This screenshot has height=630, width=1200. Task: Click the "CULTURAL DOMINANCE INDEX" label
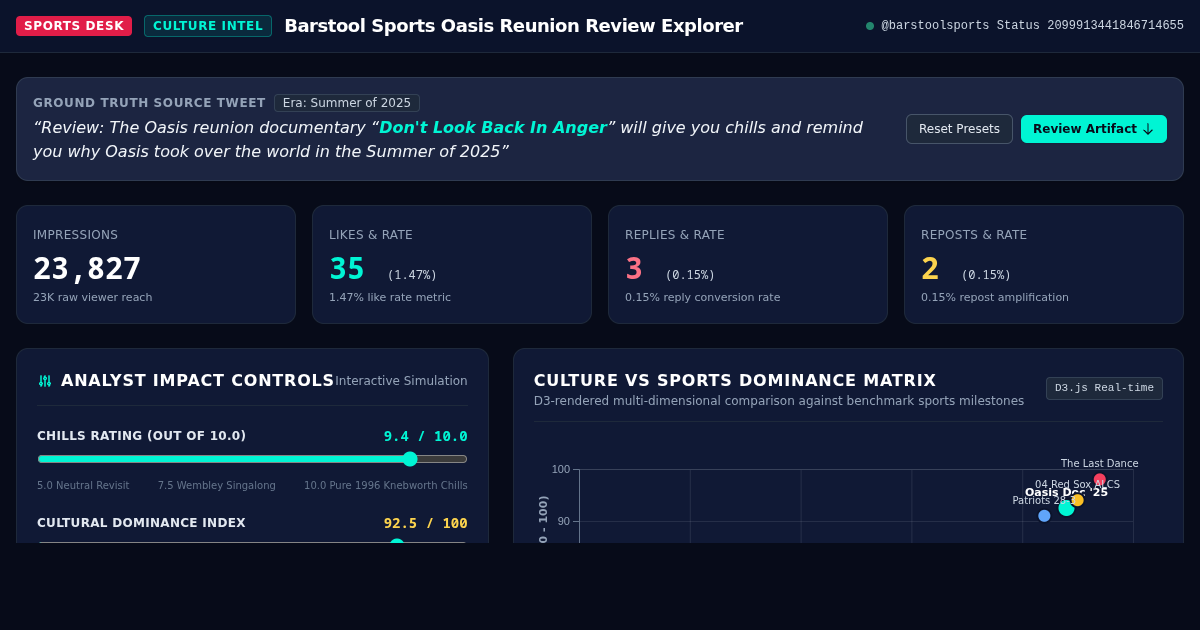[141, 523]
